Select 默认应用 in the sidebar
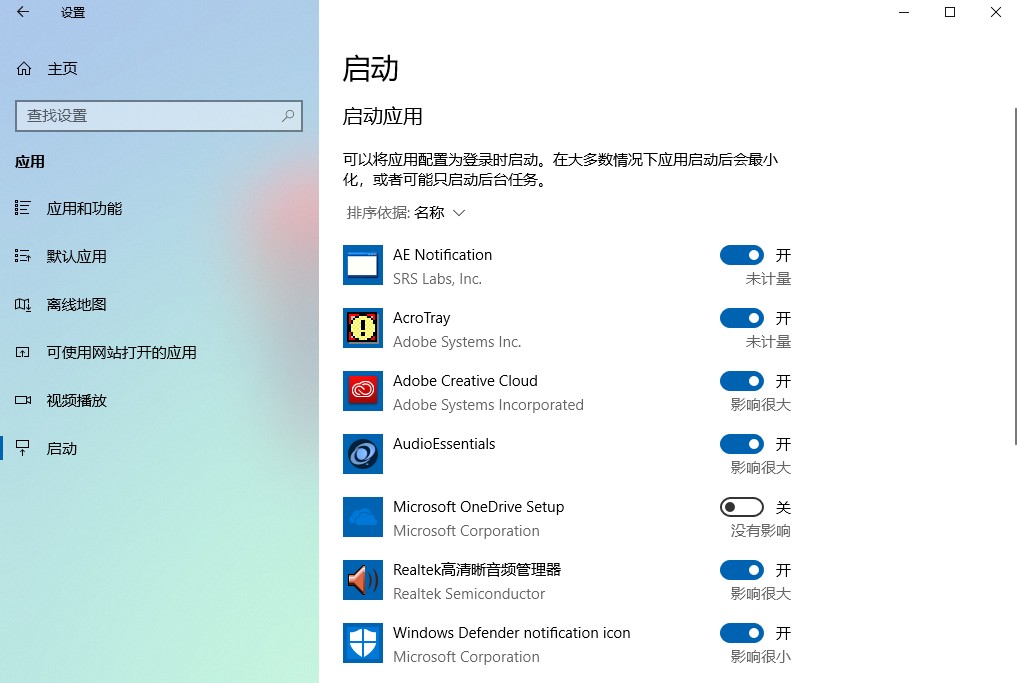1017x683 pixels. 76,257
